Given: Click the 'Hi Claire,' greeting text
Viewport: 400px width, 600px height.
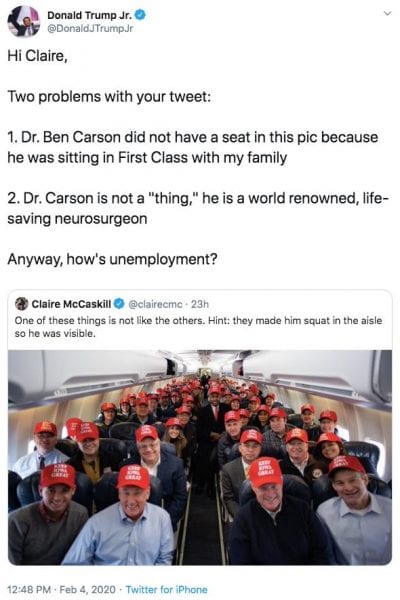Looking at the screenshot, I should (x=38, y=56).
